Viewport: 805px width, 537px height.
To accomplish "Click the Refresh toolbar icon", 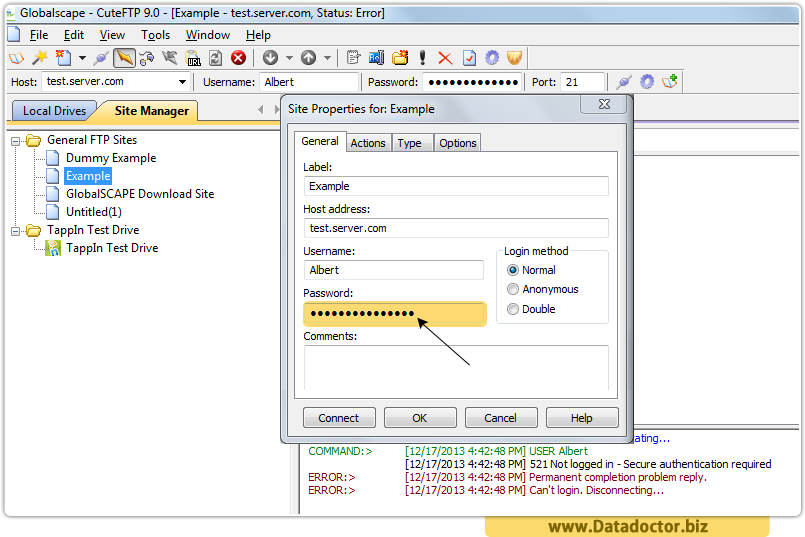I will 216,58.
